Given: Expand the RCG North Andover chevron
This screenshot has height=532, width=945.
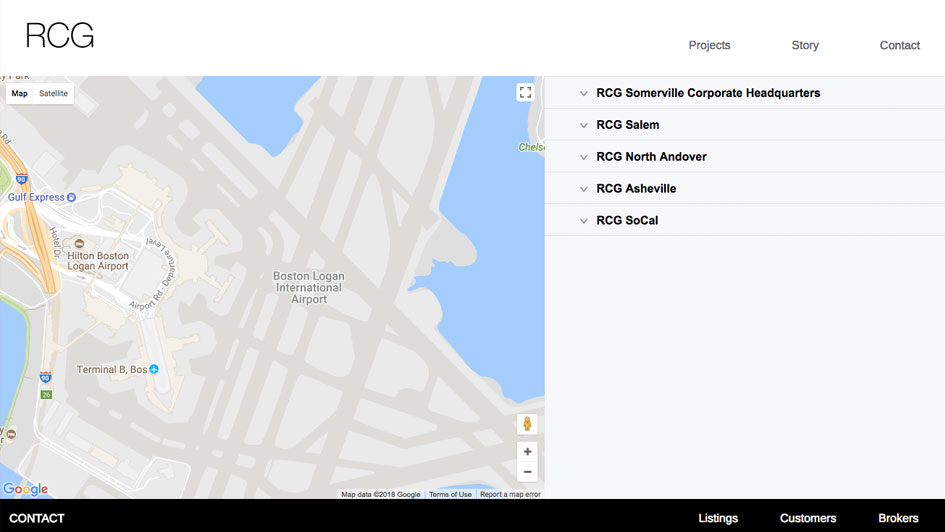Looking at the screenshot, I should (x=583, y=157).
